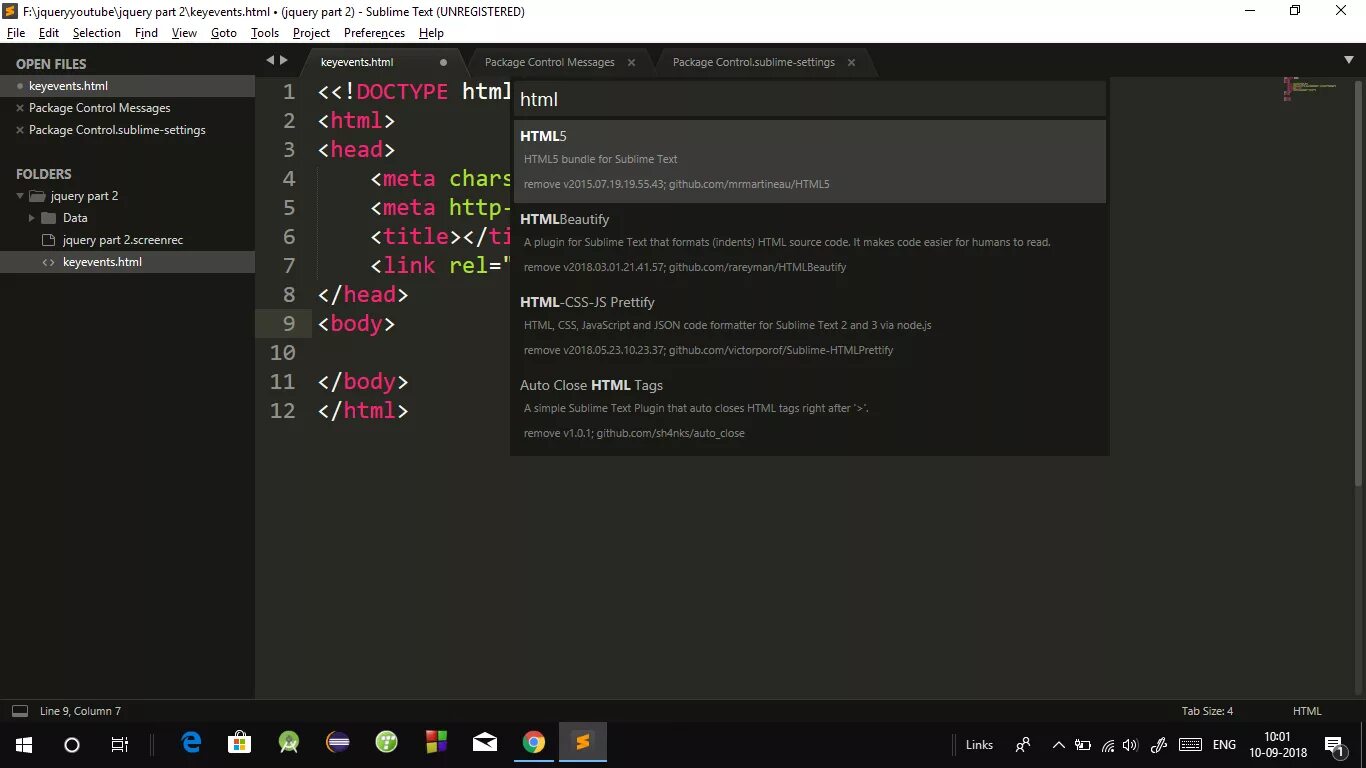
Task: Click Sublime Text taskbar icon
Action: 583,742
